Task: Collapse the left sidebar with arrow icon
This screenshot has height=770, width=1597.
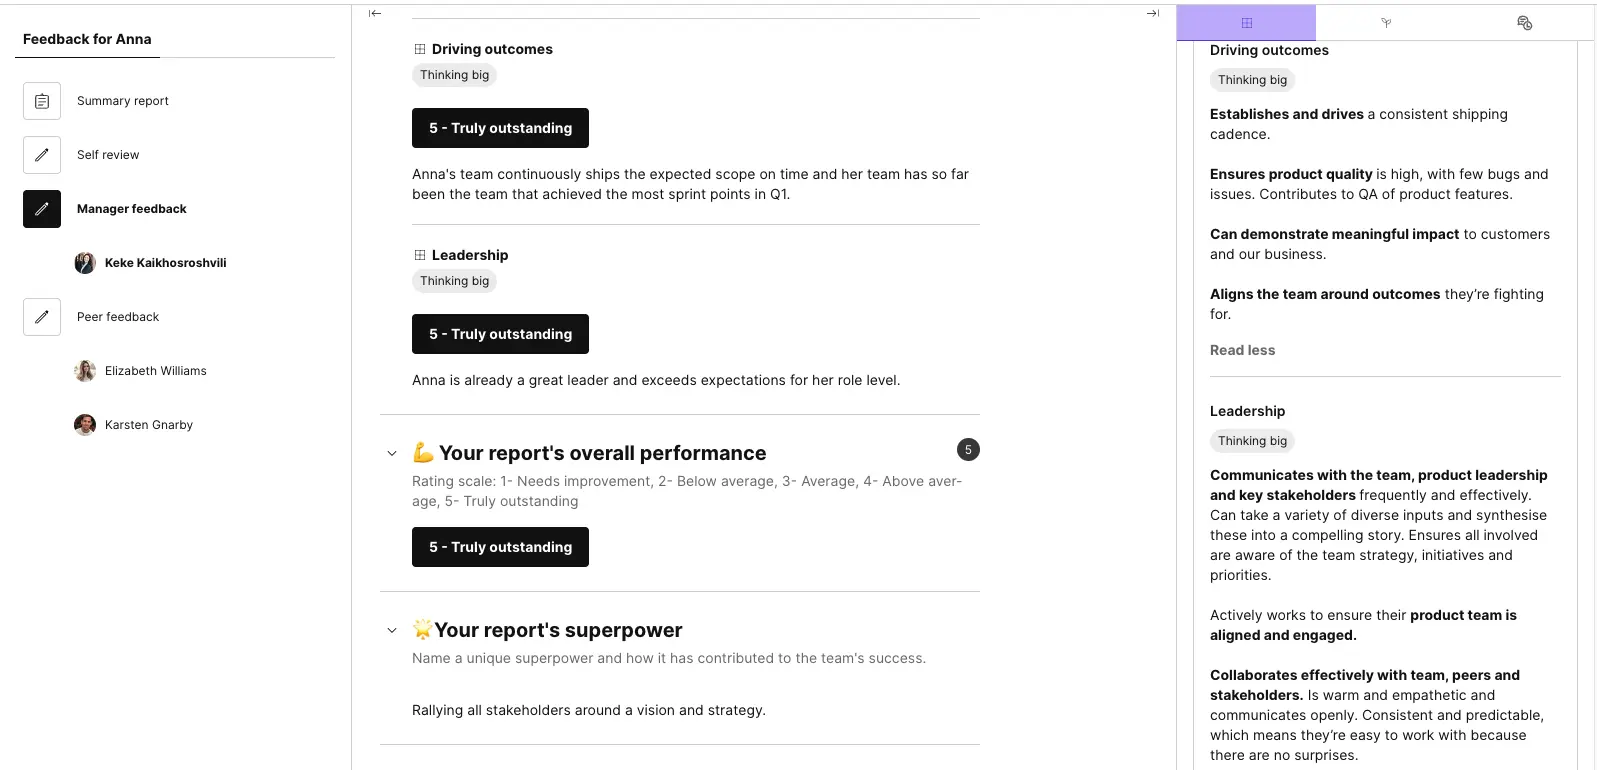Action: pos(375,13)
